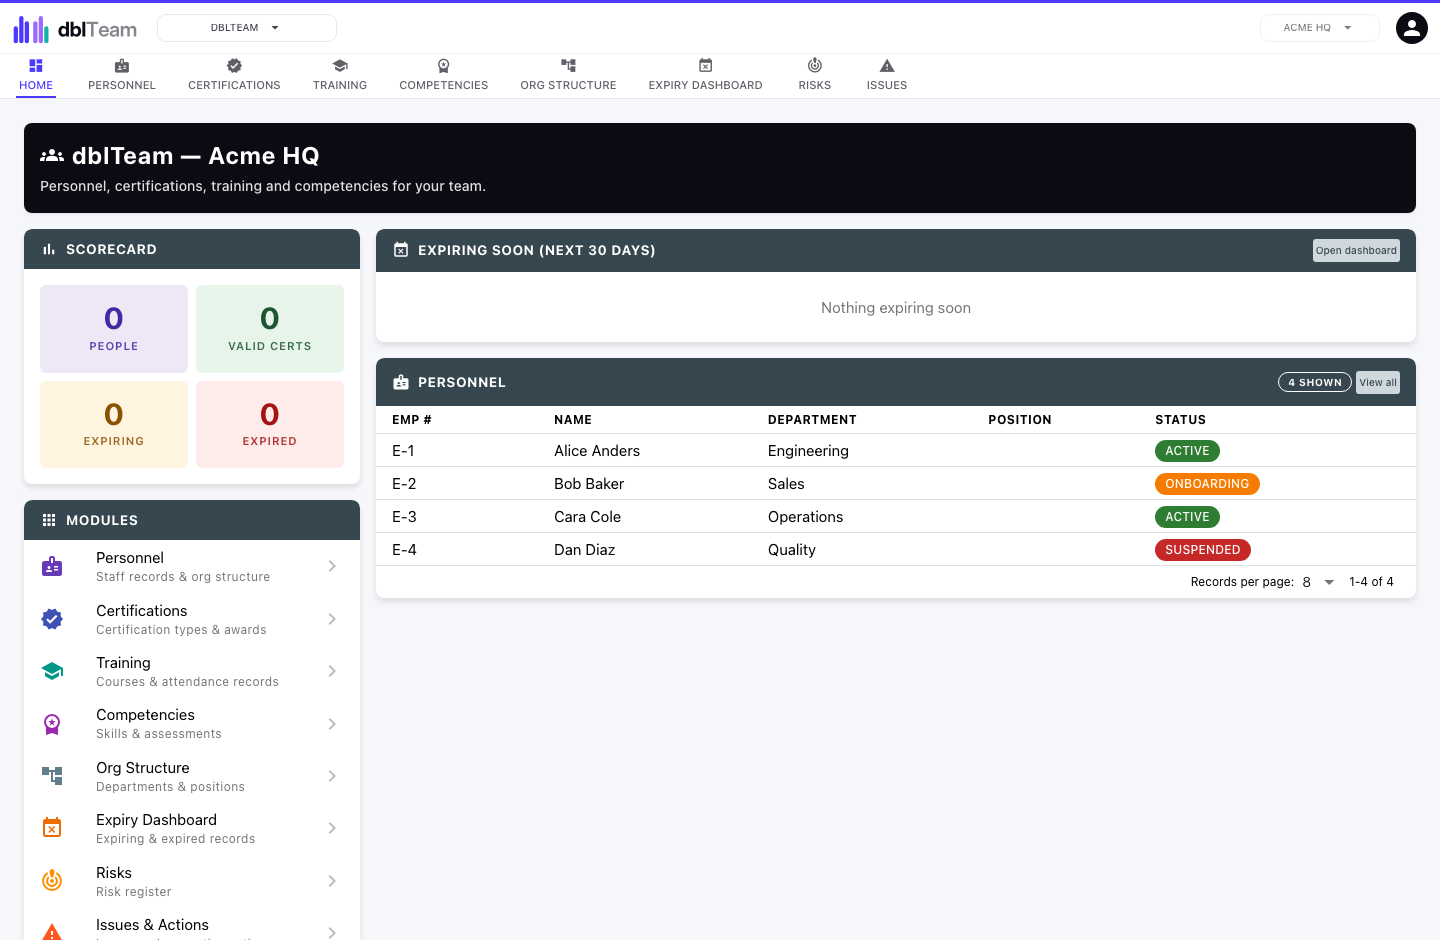Click the Risks module target icon
1440x940 pixels.
(x=52, y=881)
